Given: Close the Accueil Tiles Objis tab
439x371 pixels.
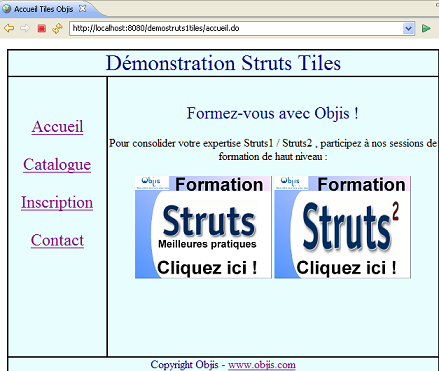Looking at the screenshot, I should (x=82, y=9).
